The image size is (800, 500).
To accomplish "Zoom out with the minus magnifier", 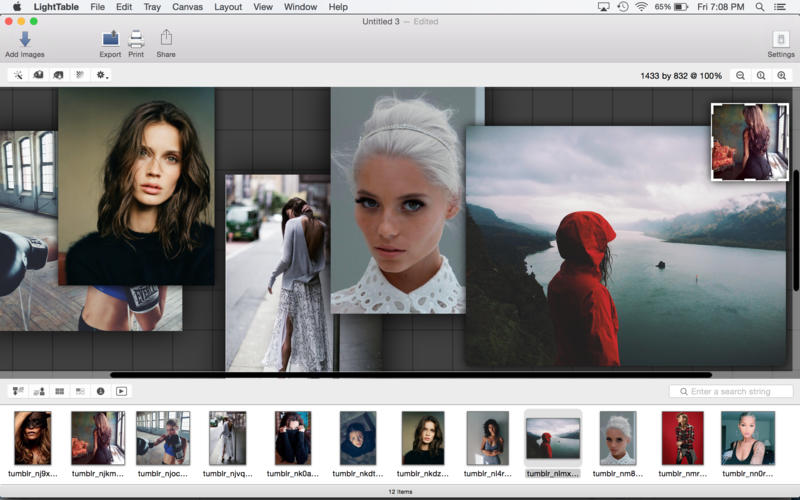I will (x=741, y=76).
